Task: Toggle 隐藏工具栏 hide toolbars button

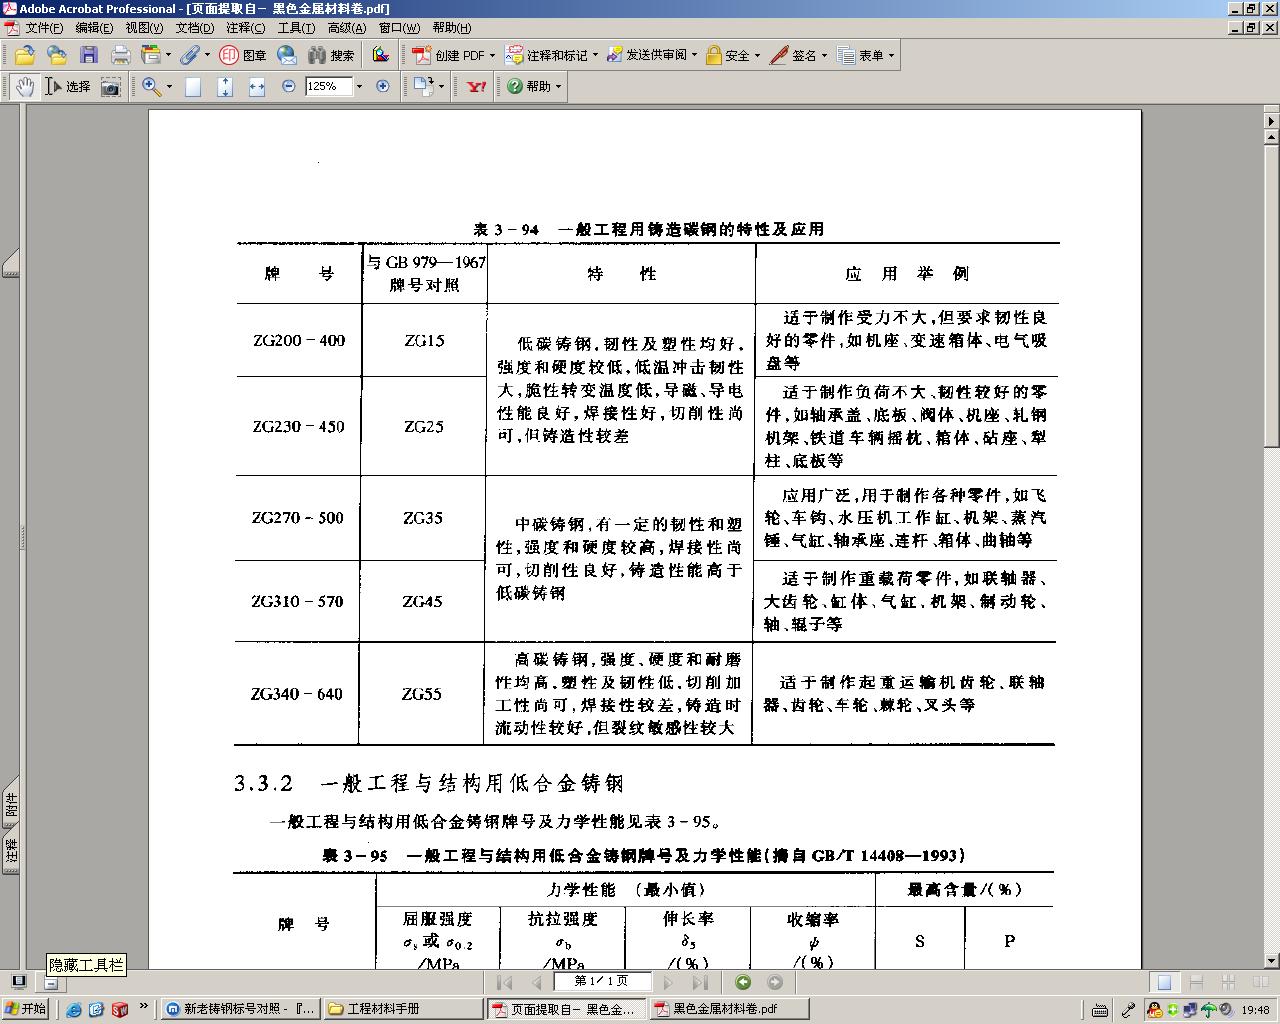Action: pos(51,983)
